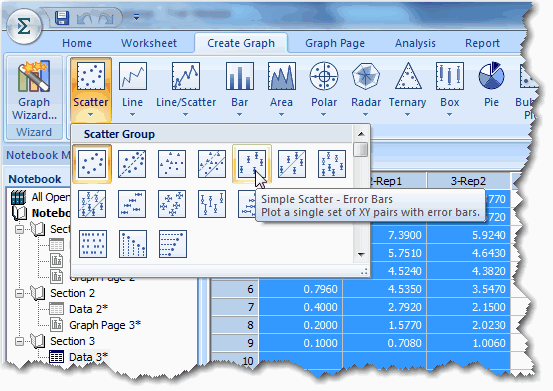Click the cell containing 0.2000
The height and width of the screenshot is (391, 553).
tap(301, 325)
